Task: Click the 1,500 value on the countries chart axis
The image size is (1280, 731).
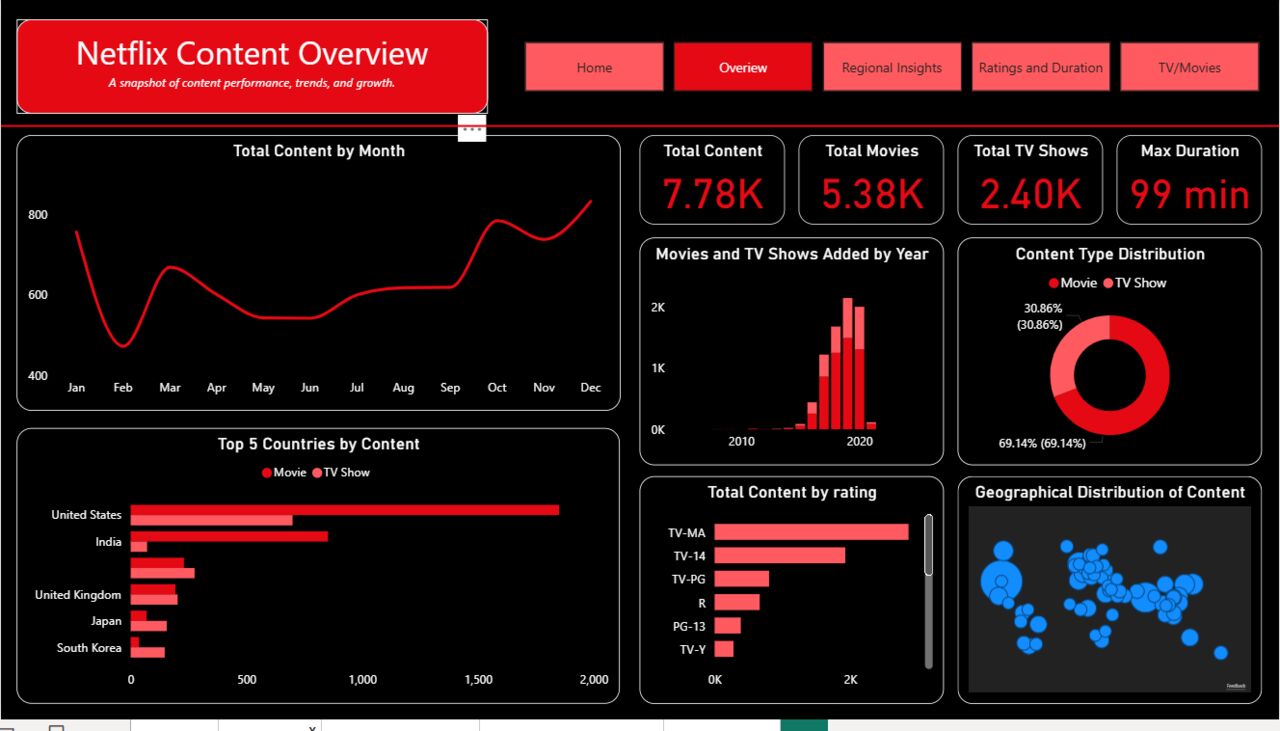Action: pyautogui.click(x=478, y=680)
